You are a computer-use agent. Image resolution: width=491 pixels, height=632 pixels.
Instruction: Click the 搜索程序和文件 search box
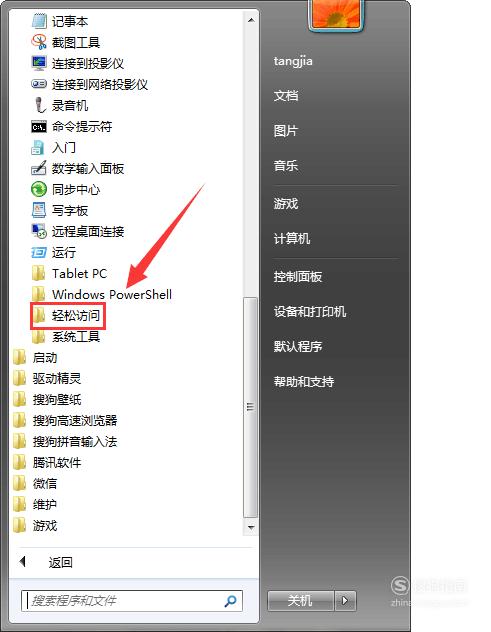tap(132, 601)
